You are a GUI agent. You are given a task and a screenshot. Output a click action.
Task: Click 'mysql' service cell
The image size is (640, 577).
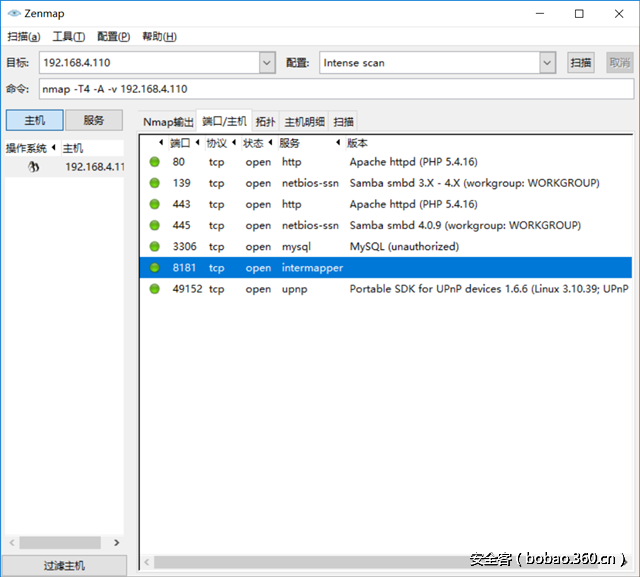click(296, 247)
